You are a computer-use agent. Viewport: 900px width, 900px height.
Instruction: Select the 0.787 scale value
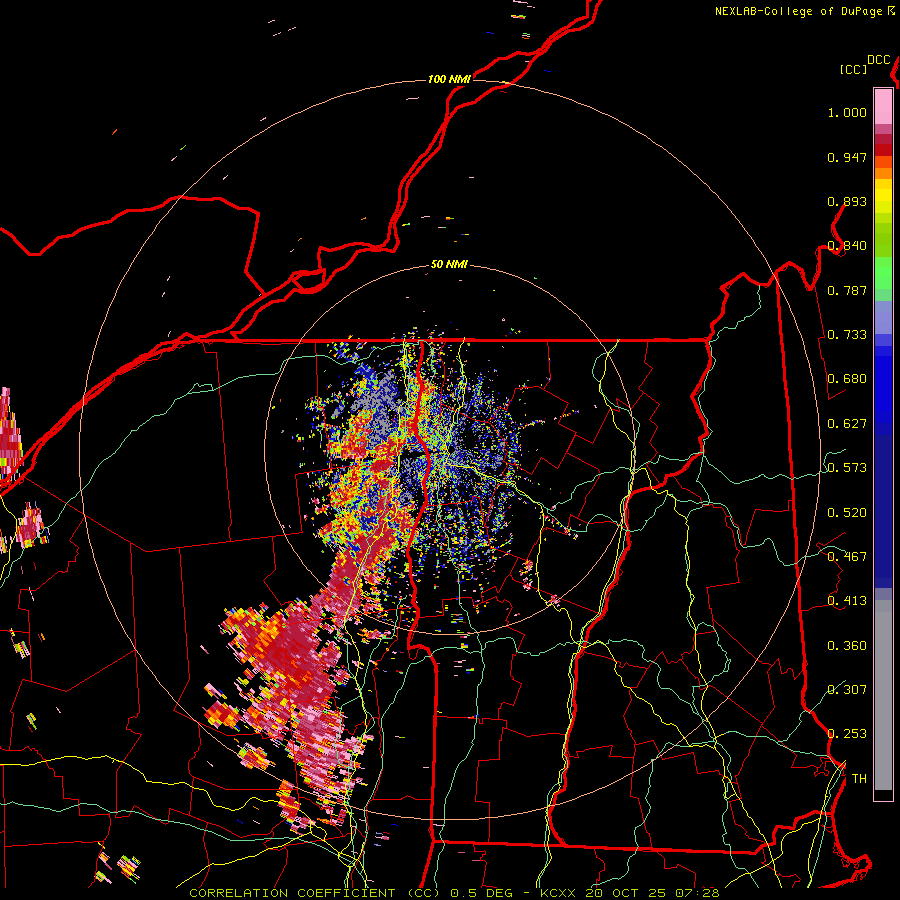(847, 290)
